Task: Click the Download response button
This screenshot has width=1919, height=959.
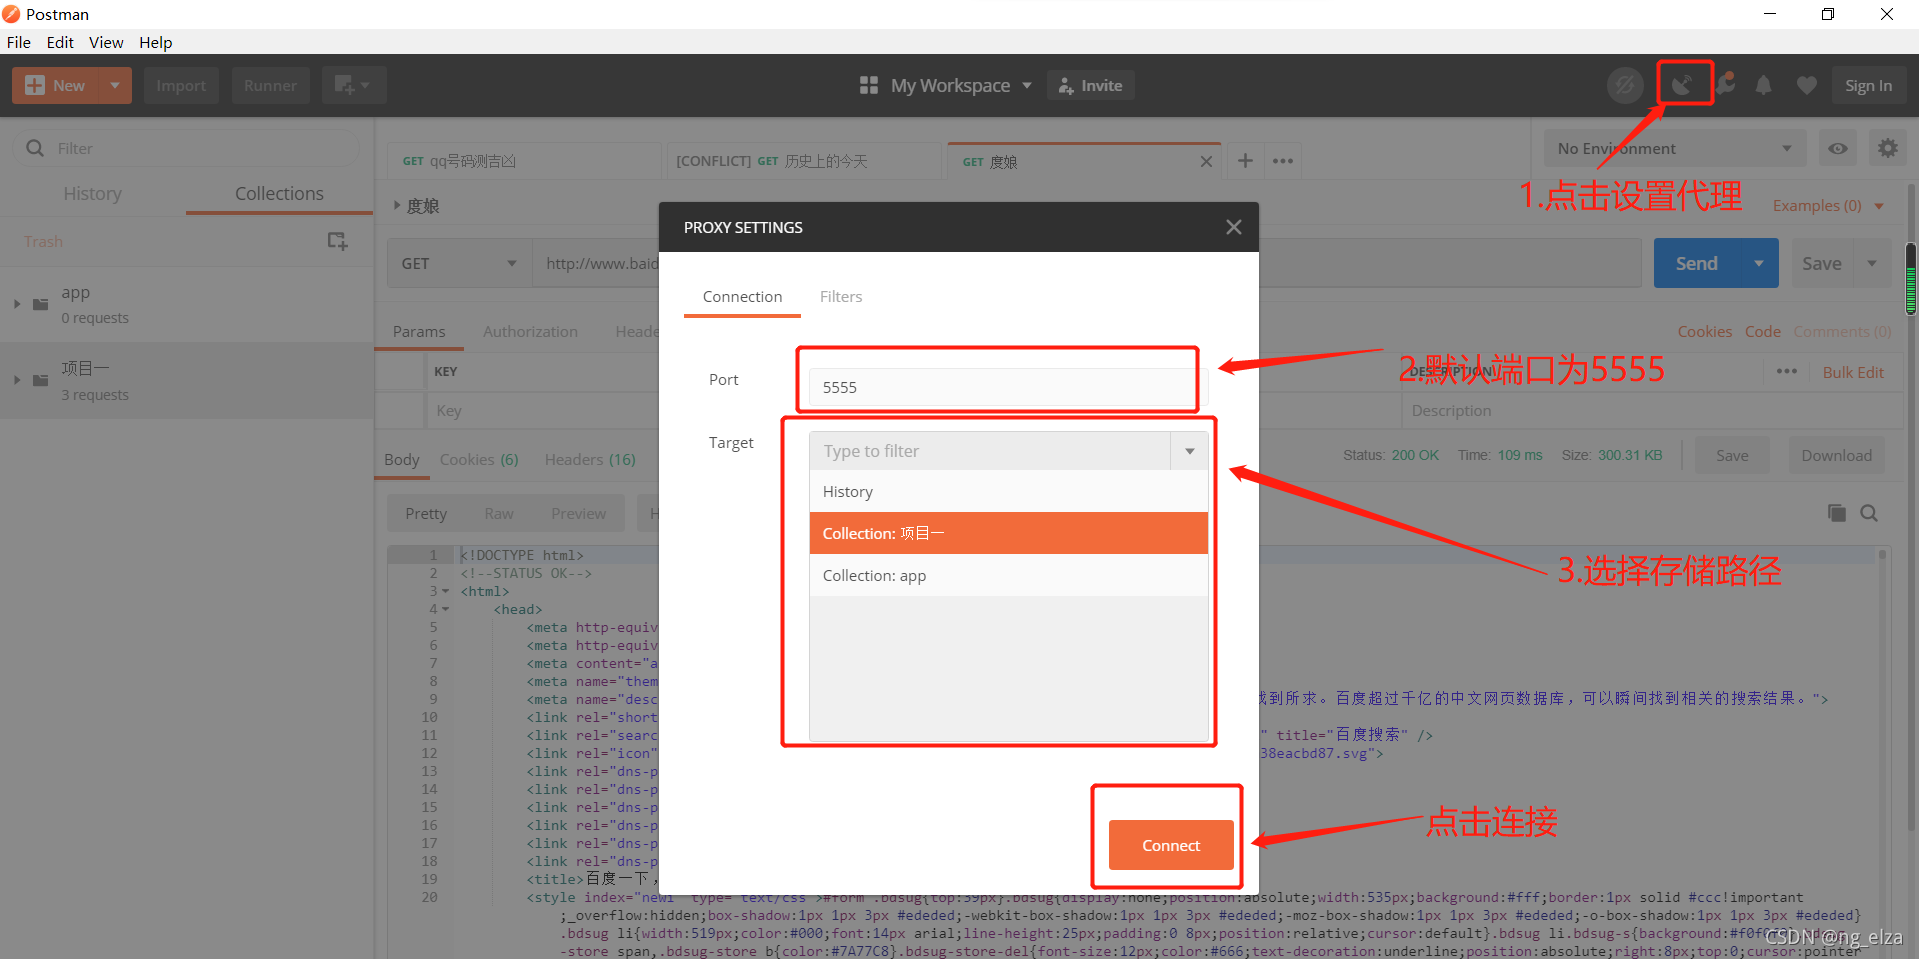Action: click(x=1836, y=455)
